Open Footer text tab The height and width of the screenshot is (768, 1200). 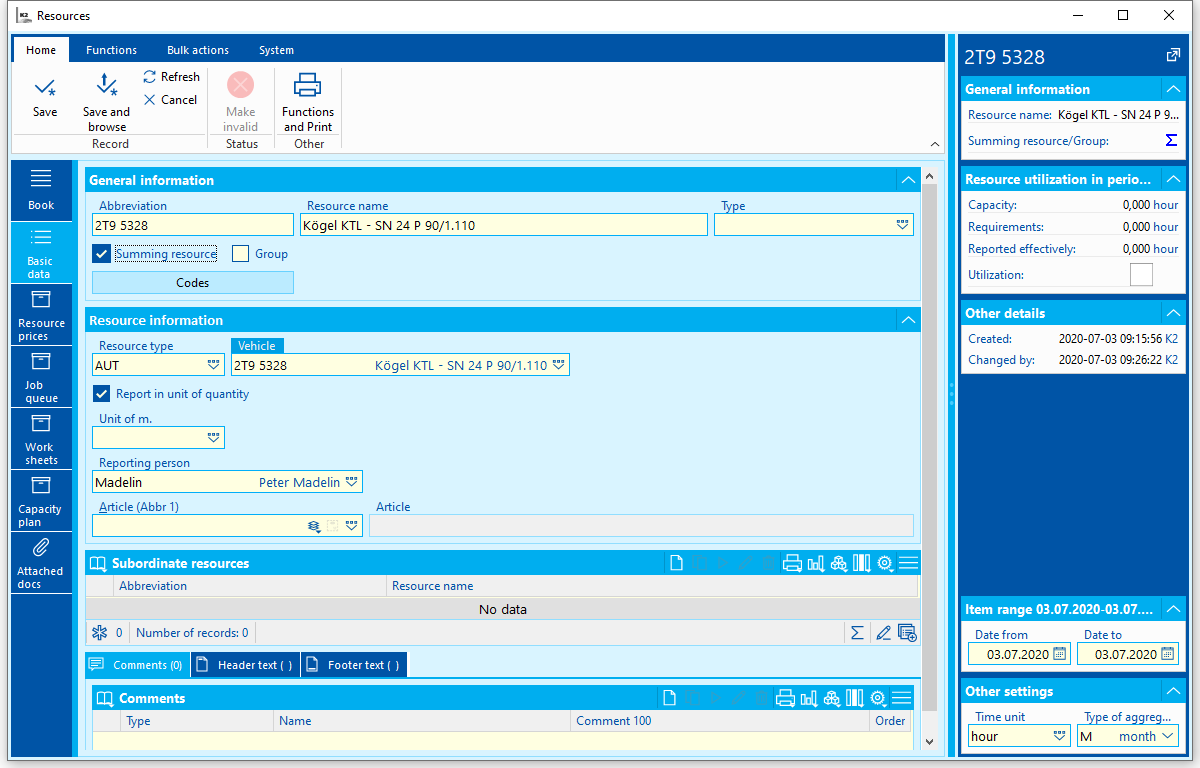354,665
